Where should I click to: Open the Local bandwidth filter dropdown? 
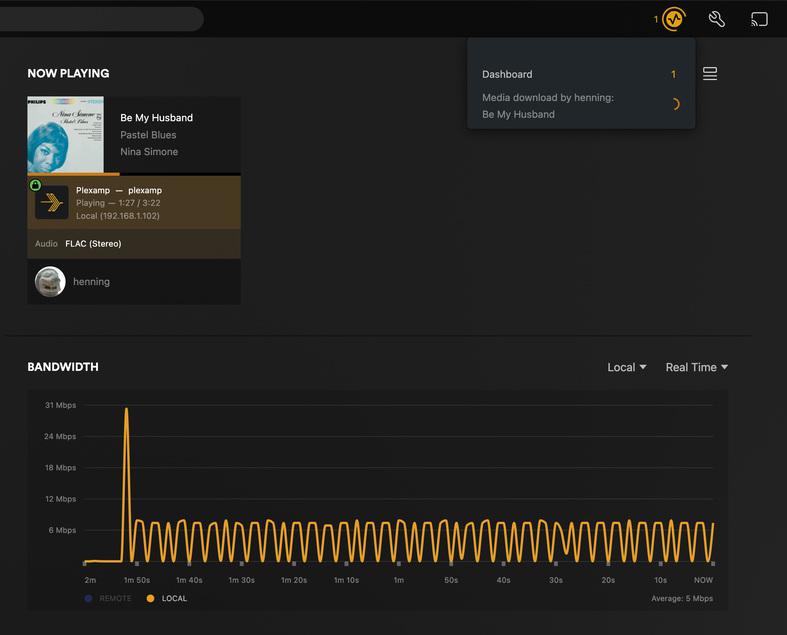[626, 367]
